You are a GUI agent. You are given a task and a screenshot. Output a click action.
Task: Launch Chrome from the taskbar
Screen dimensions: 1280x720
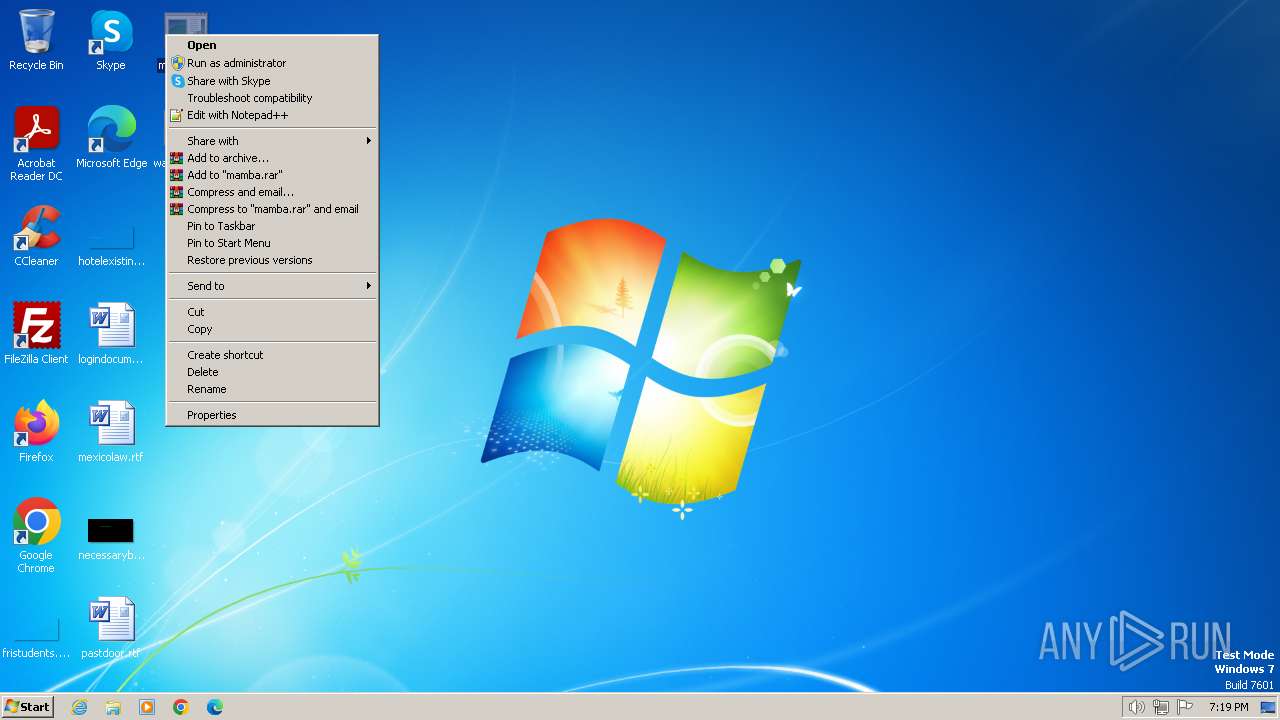pos(181,707)
